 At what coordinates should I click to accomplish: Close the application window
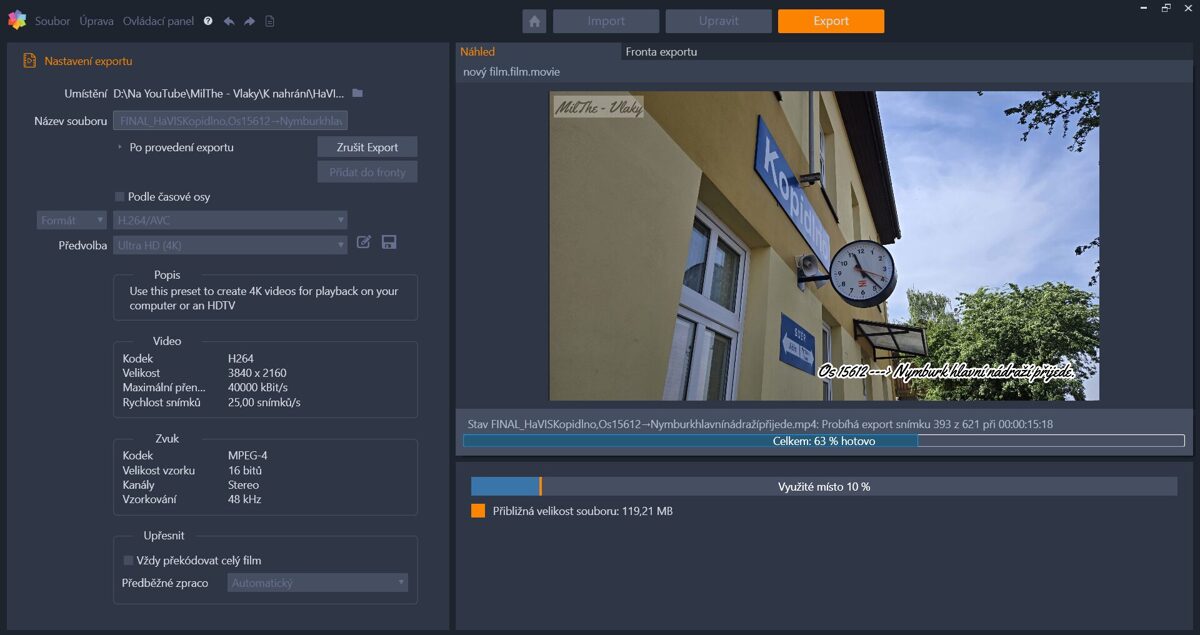[1189, 8]
